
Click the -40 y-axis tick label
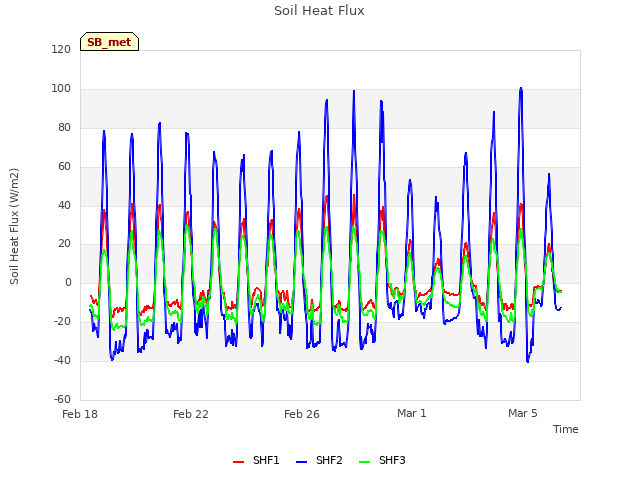[62, 360]
